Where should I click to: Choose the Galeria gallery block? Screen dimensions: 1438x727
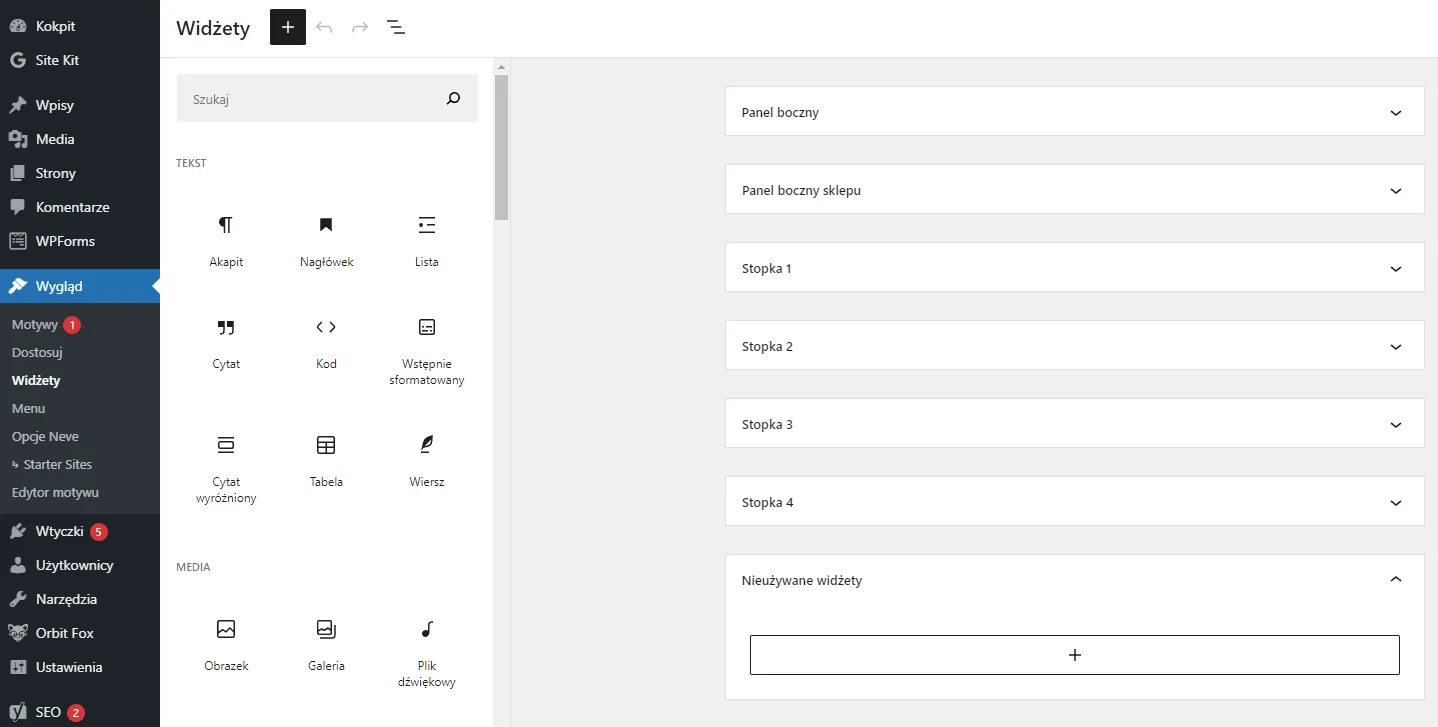click(326, 630)
